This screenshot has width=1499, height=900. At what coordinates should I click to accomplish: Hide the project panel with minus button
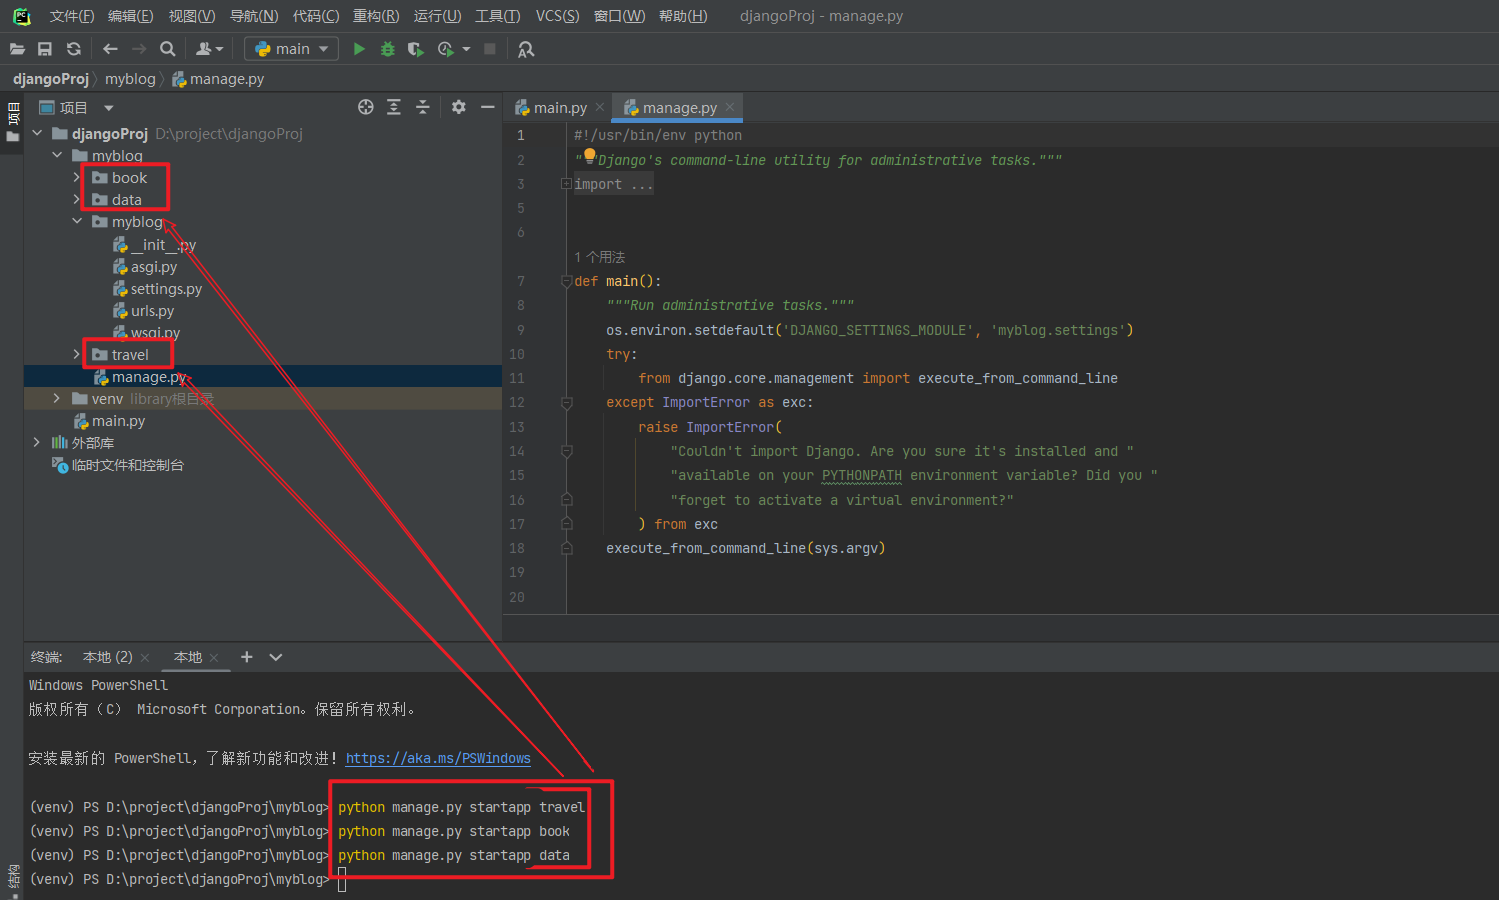click(488, 107)
